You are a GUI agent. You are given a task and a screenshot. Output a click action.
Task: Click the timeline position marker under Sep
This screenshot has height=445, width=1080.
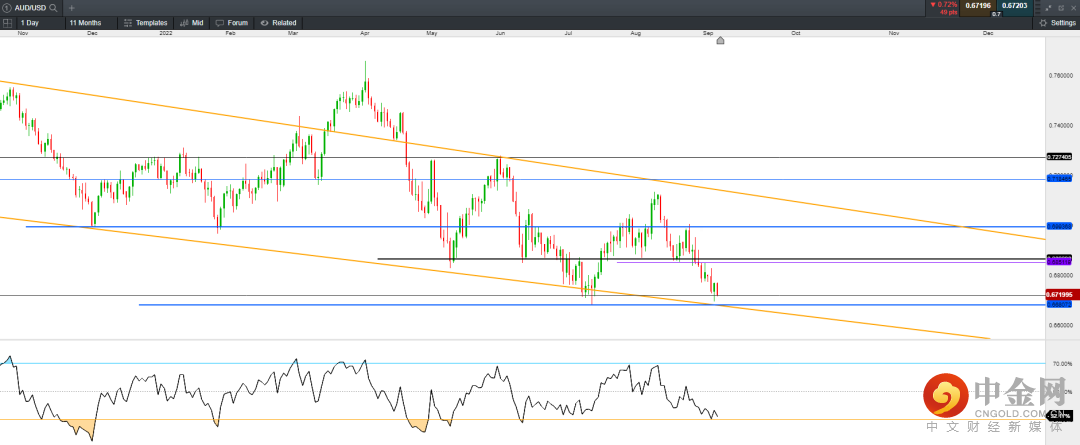pos(720,41)
